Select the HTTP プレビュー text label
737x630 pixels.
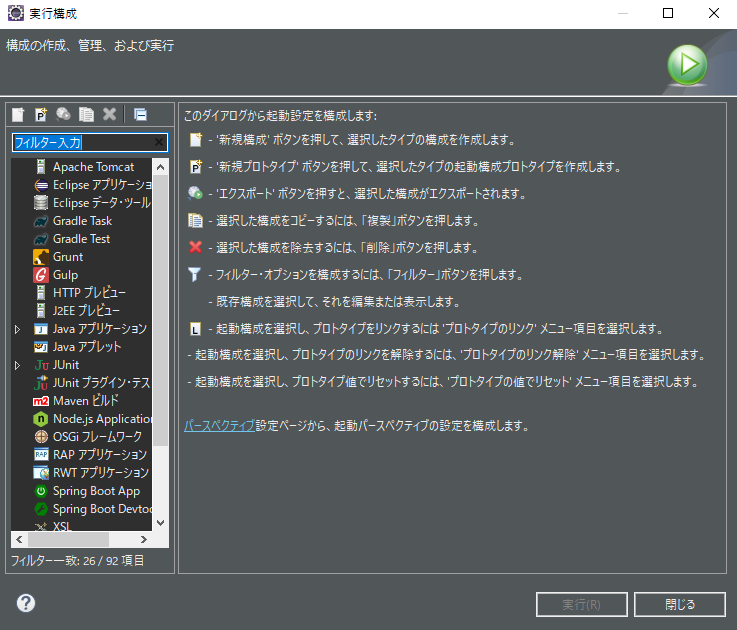89,292
